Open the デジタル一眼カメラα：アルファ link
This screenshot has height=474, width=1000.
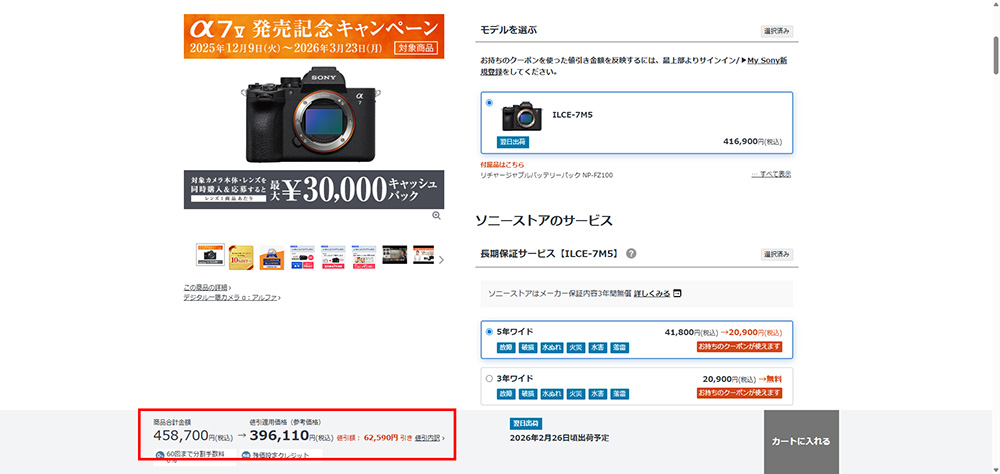pos(232,297)
